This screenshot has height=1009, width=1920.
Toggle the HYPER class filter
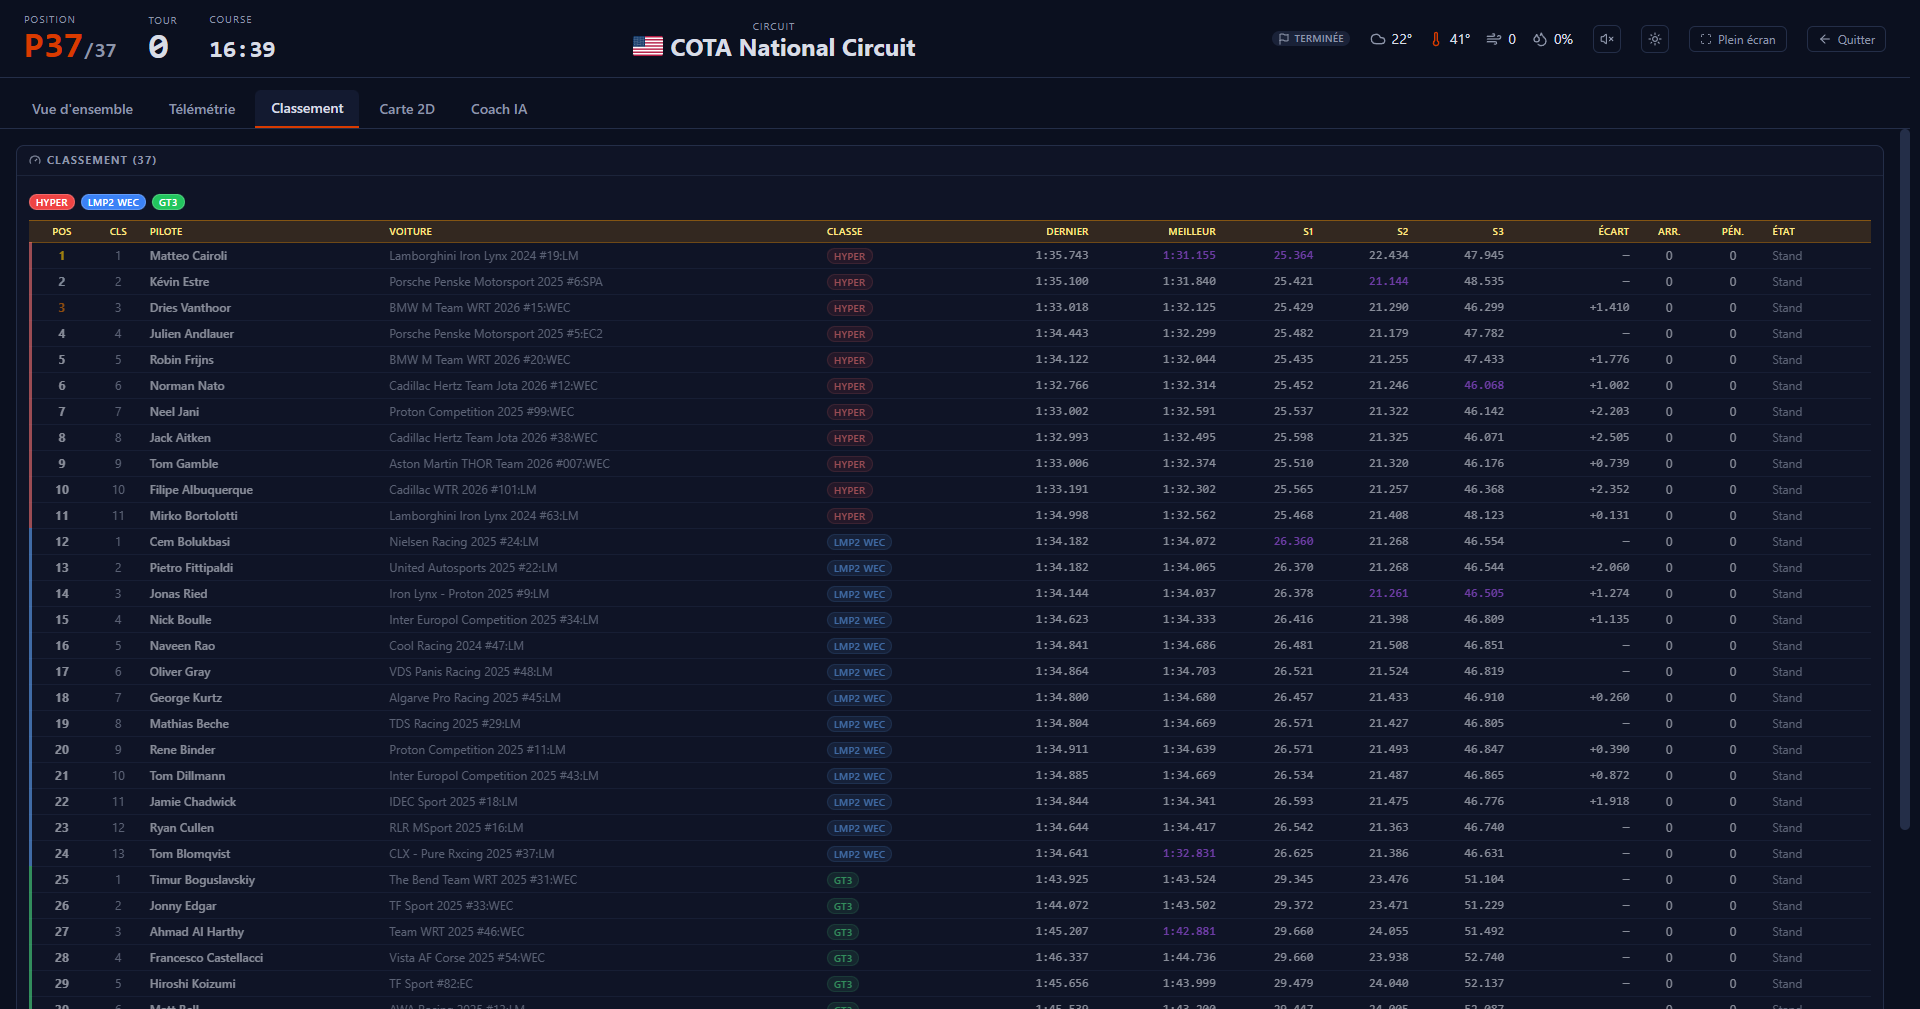[52, 202]
